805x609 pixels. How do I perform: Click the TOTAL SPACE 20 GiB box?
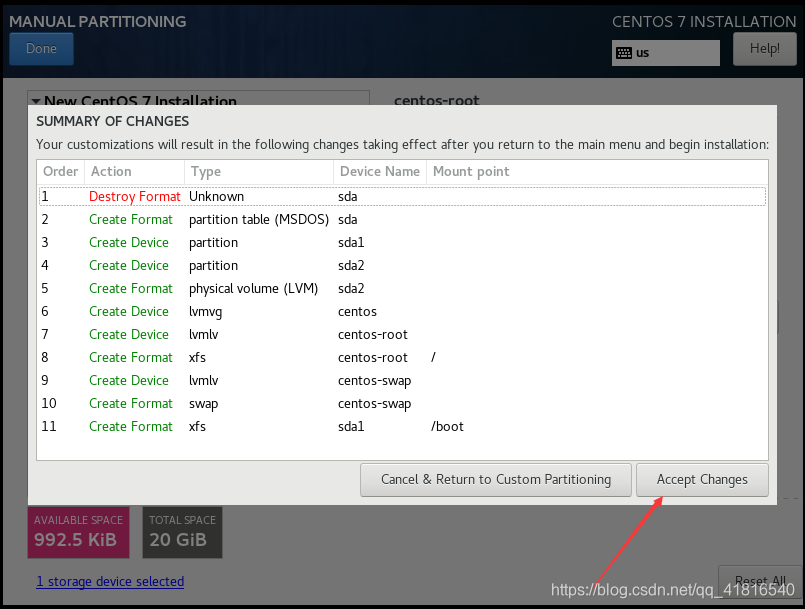point(182,532)
